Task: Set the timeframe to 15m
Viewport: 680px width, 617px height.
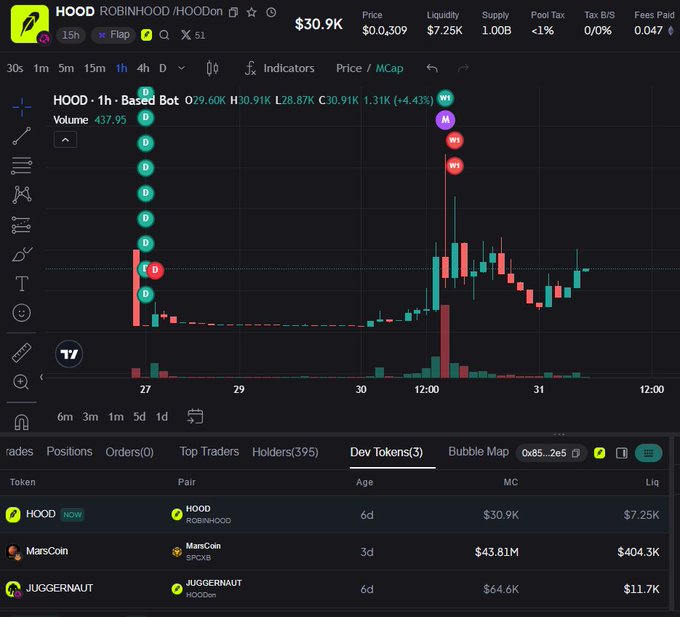Action: pyautogui.click(x=95, y=68)
